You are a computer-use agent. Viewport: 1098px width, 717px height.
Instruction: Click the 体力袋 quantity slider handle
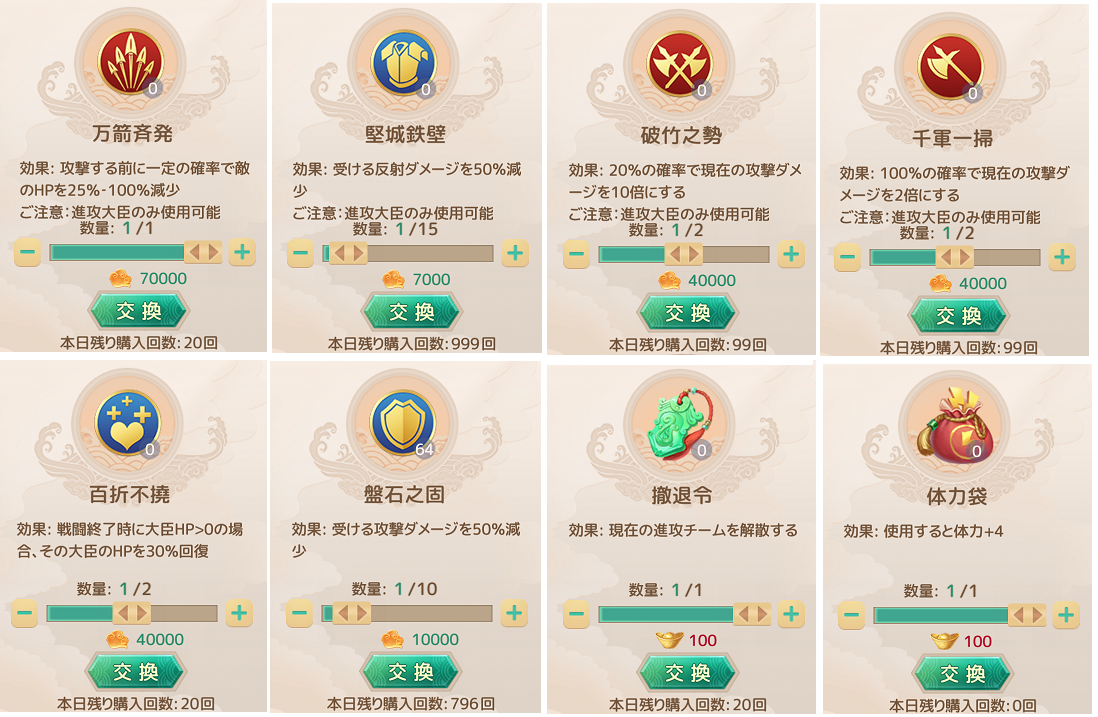pos(1027,615)
